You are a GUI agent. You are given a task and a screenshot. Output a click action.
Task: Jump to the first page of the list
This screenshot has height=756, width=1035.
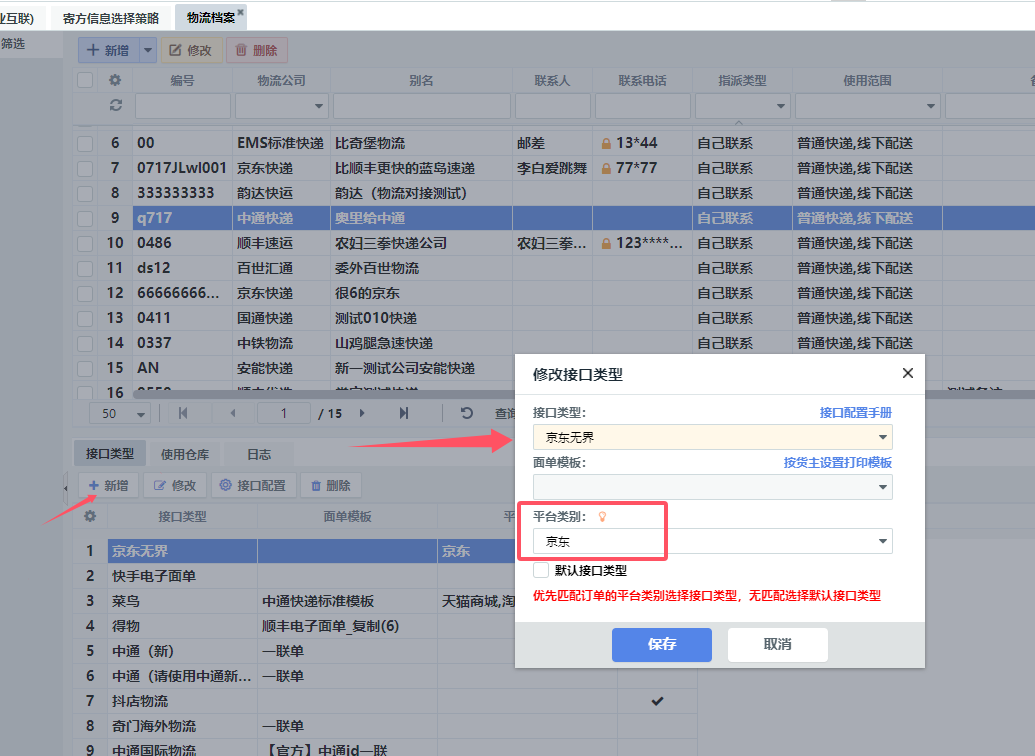[x=183, y=413]
